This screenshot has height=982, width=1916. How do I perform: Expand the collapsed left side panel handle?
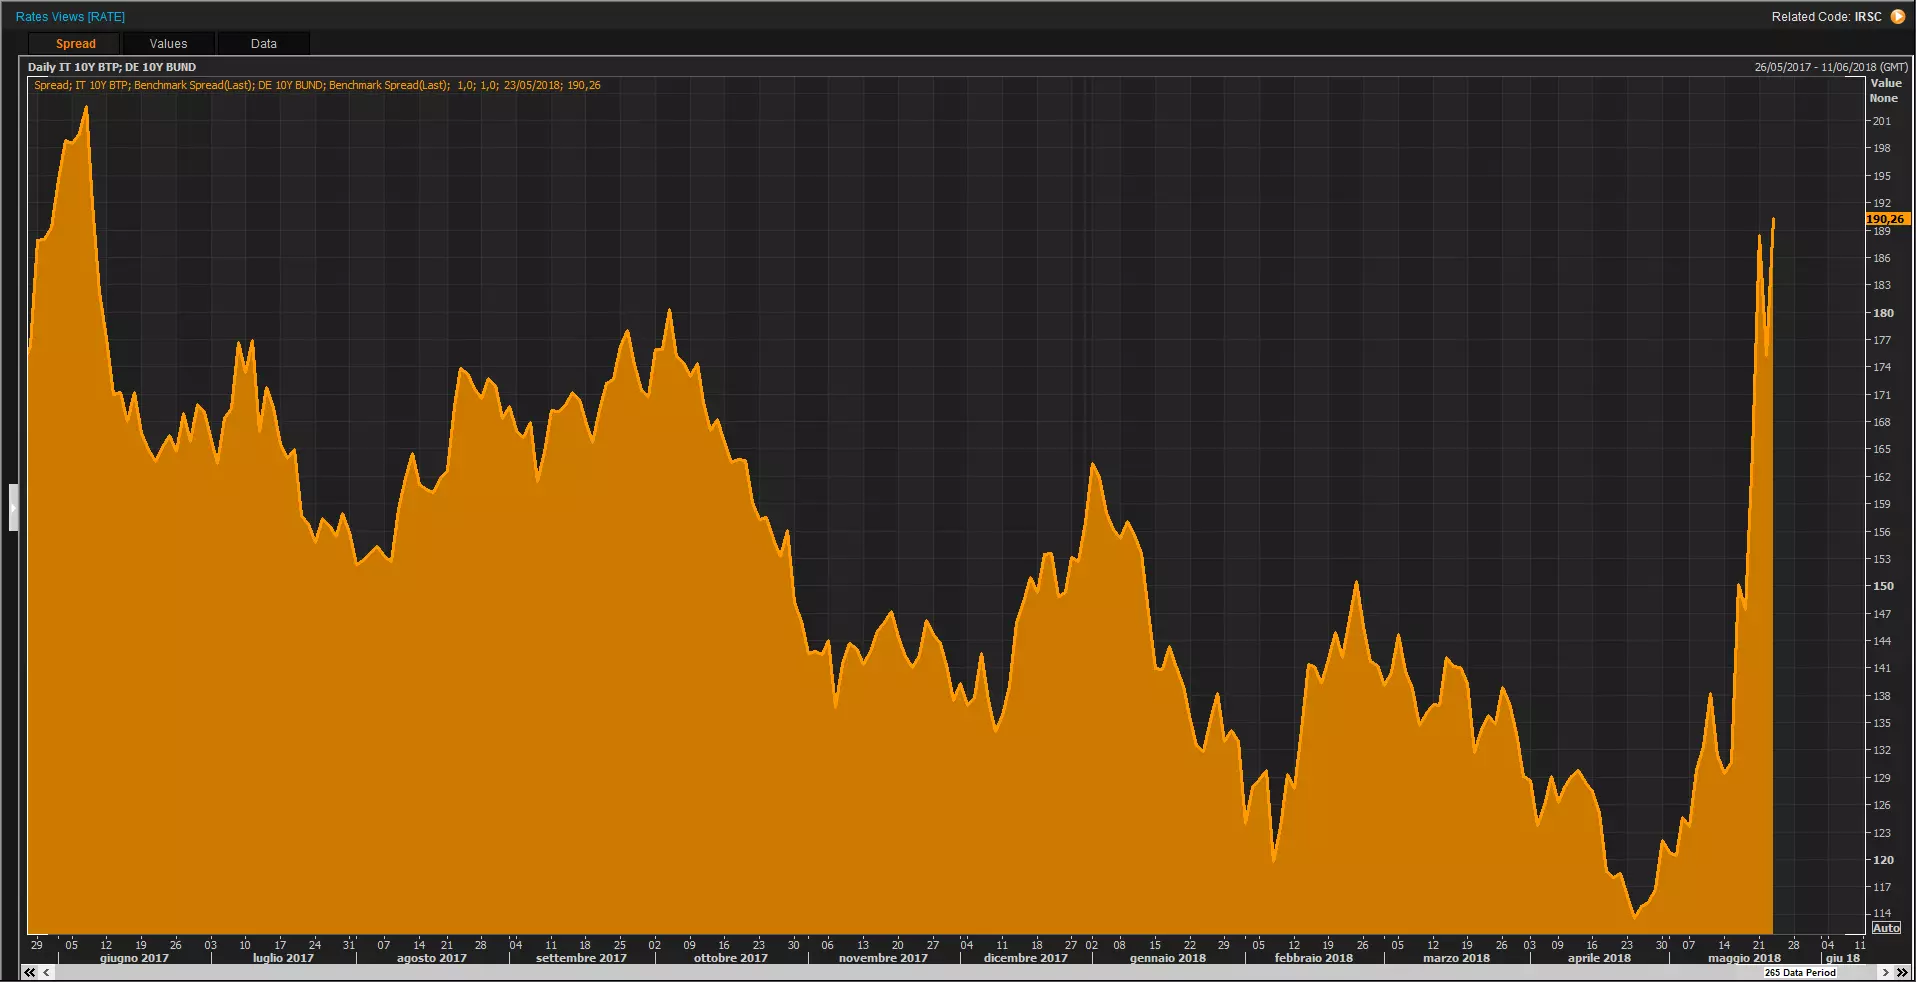(13, 507)
